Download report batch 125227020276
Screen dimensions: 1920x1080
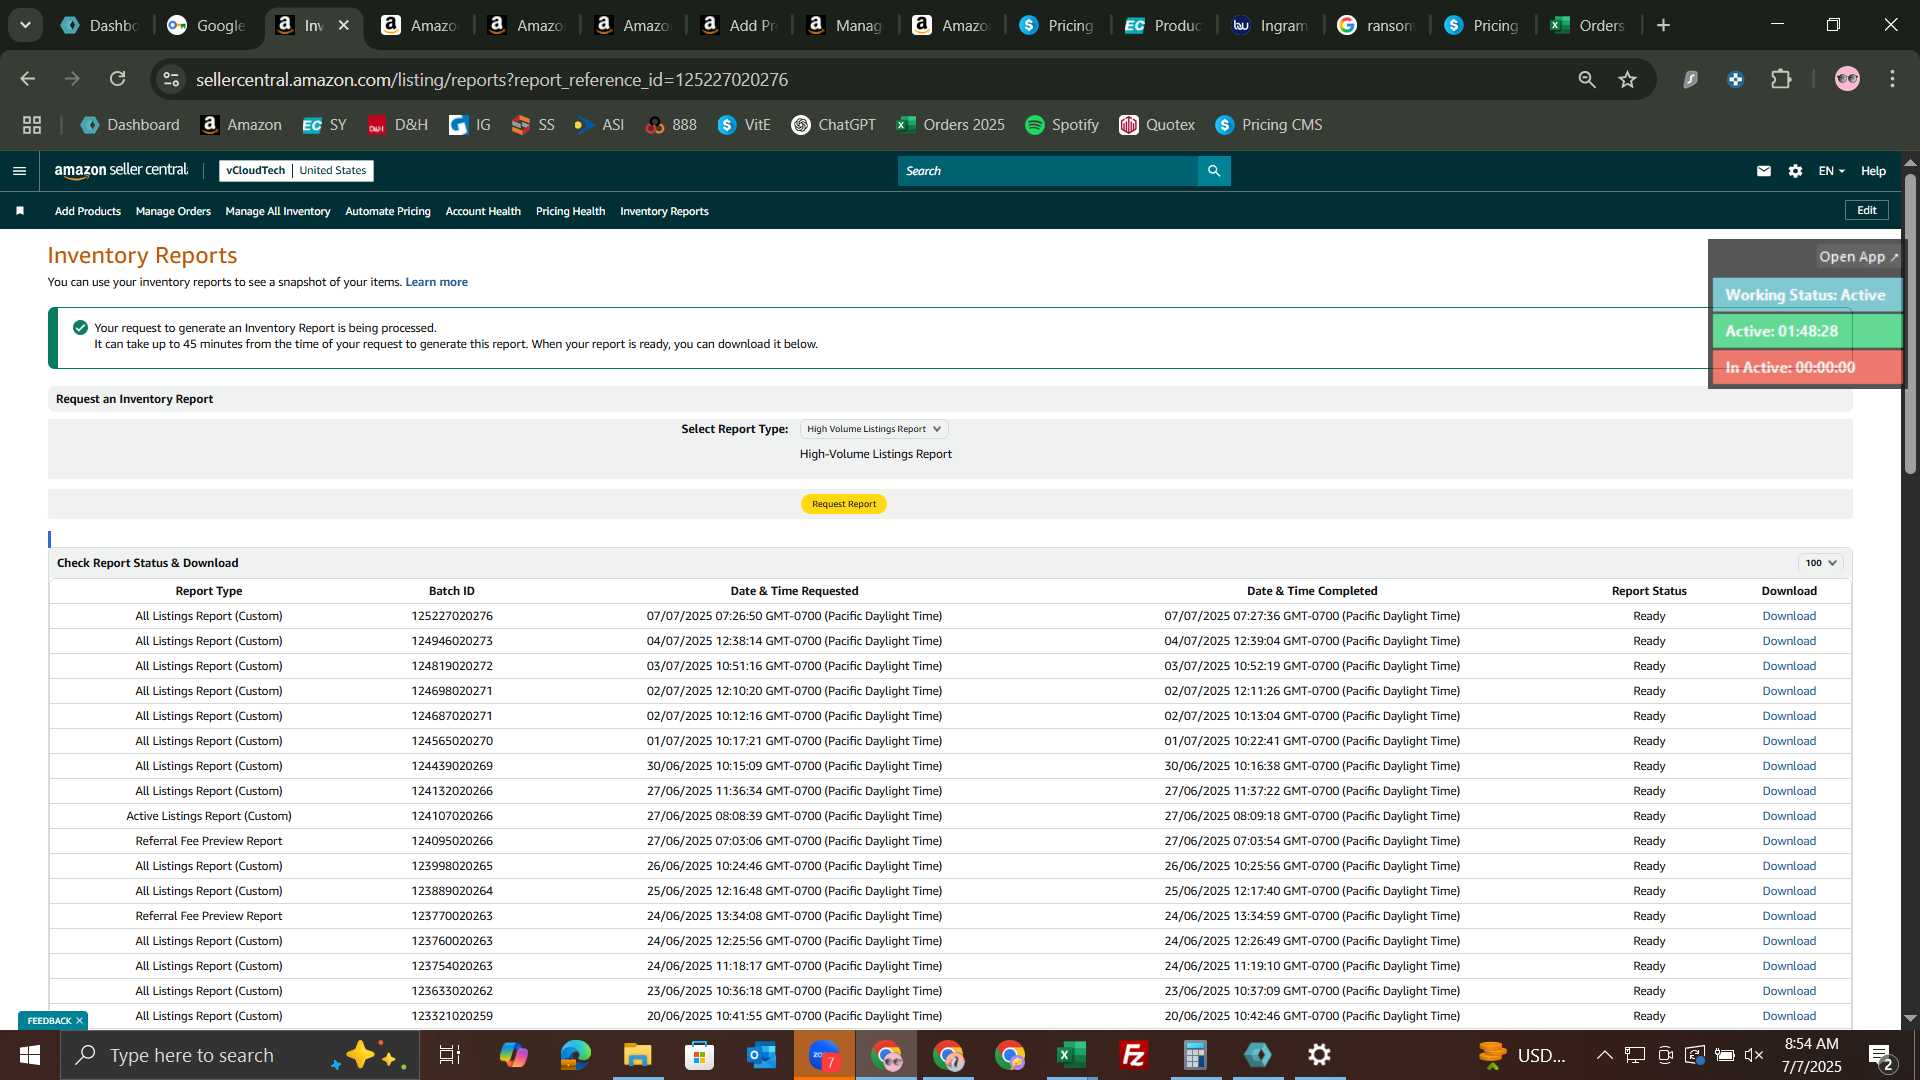tap(1789, 616)
